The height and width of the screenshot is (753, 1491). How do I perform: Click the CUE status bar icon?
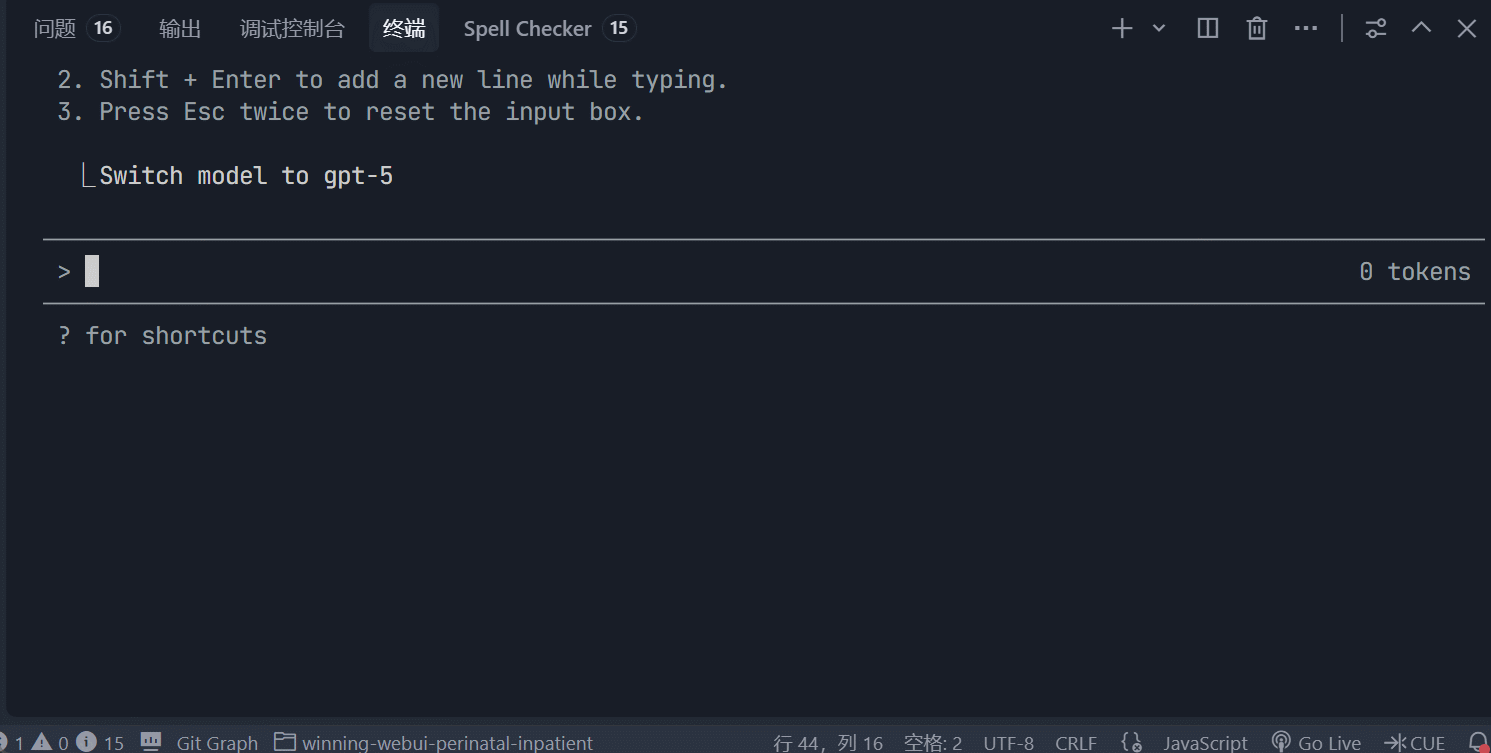pos(1415,742)
